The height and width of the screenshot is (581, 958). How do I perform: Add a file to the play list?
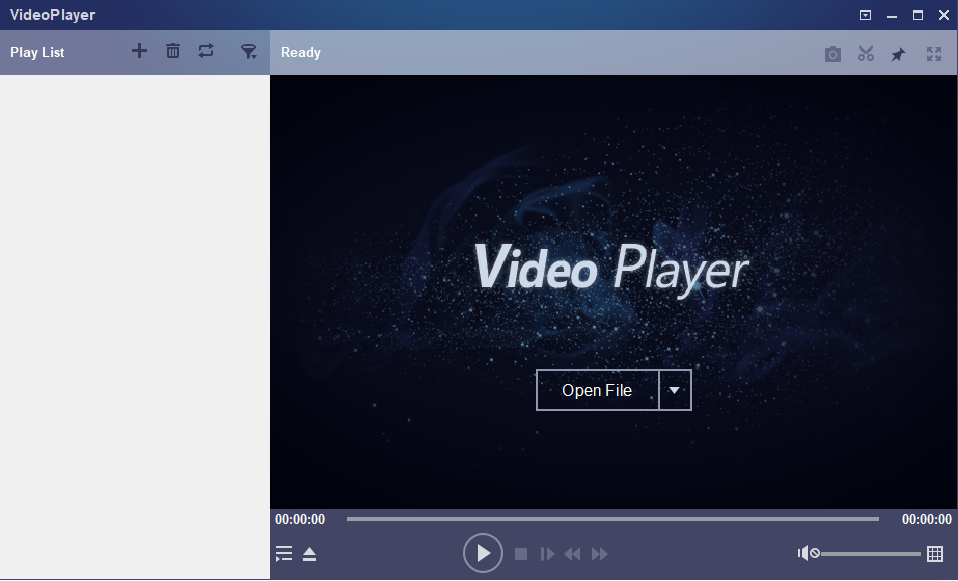click(139, 51)
